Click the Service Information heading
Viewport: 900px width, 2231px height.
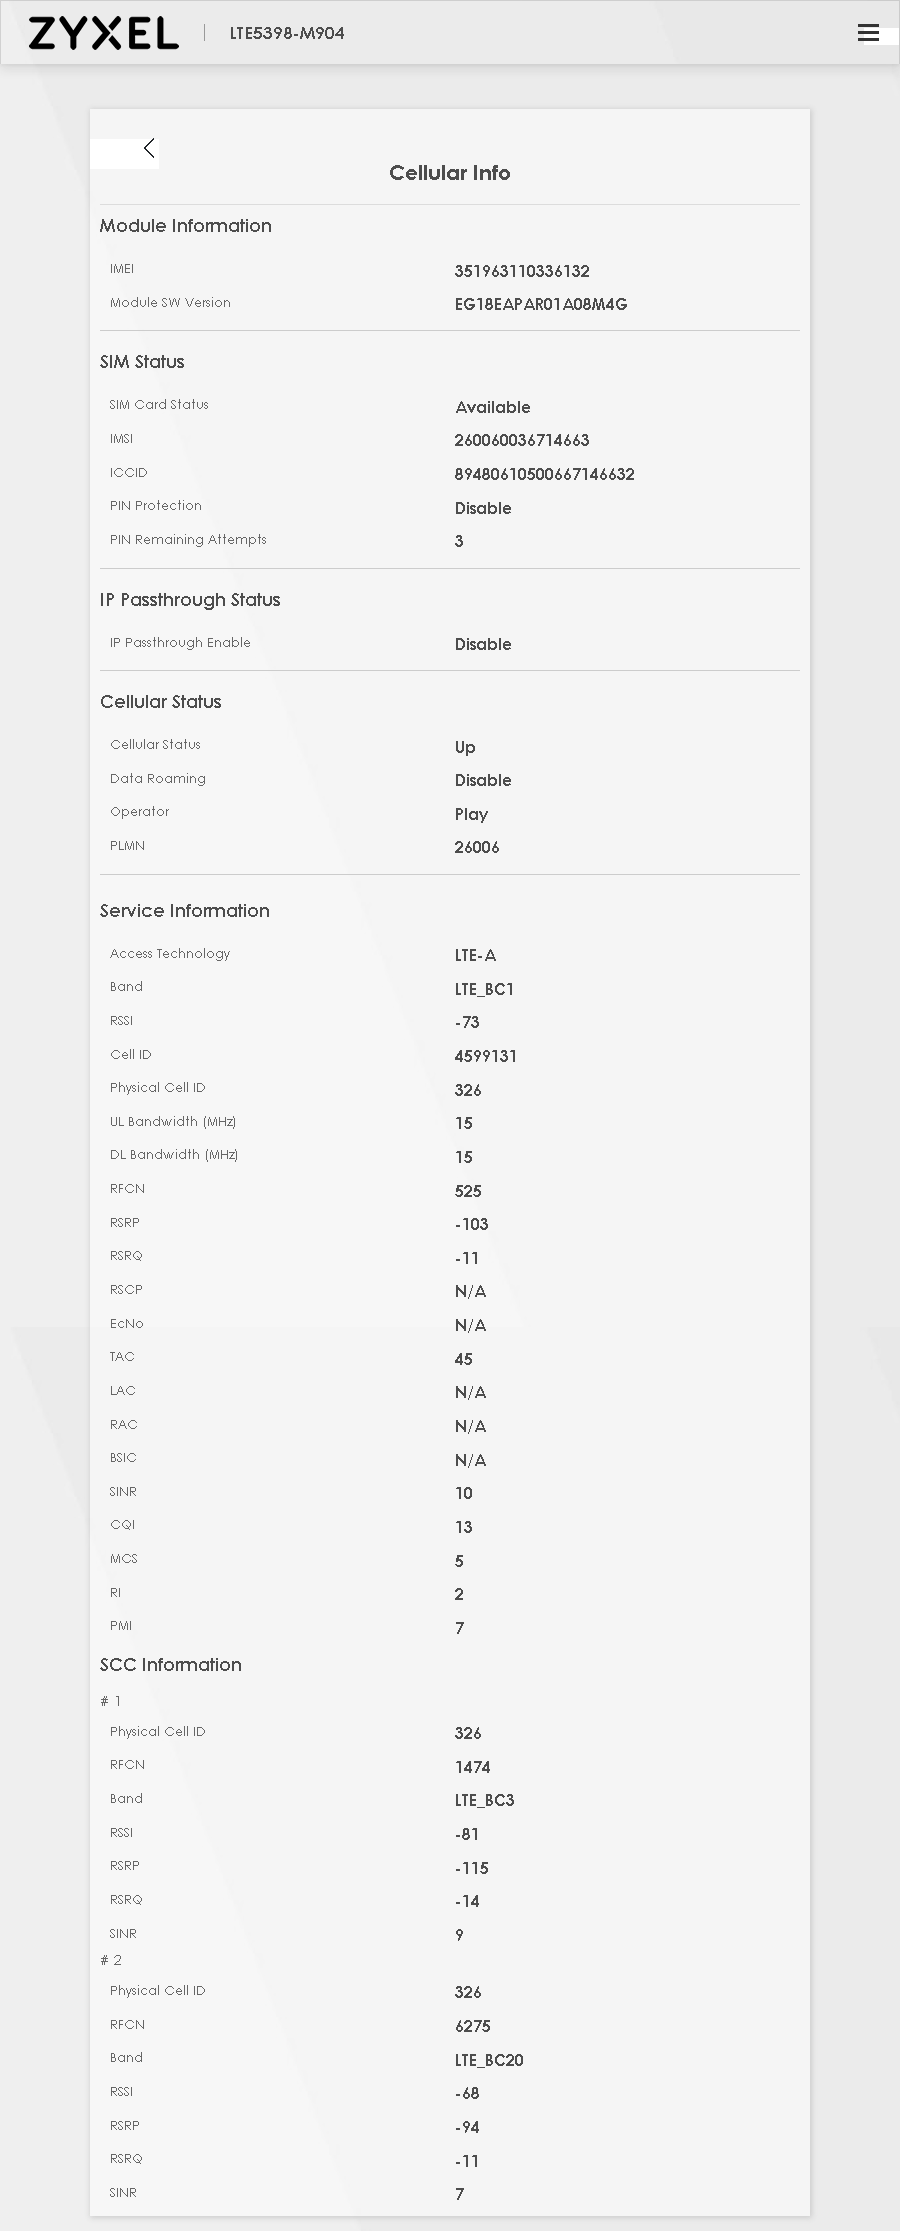pyautogui.click(x=185, y=911)
